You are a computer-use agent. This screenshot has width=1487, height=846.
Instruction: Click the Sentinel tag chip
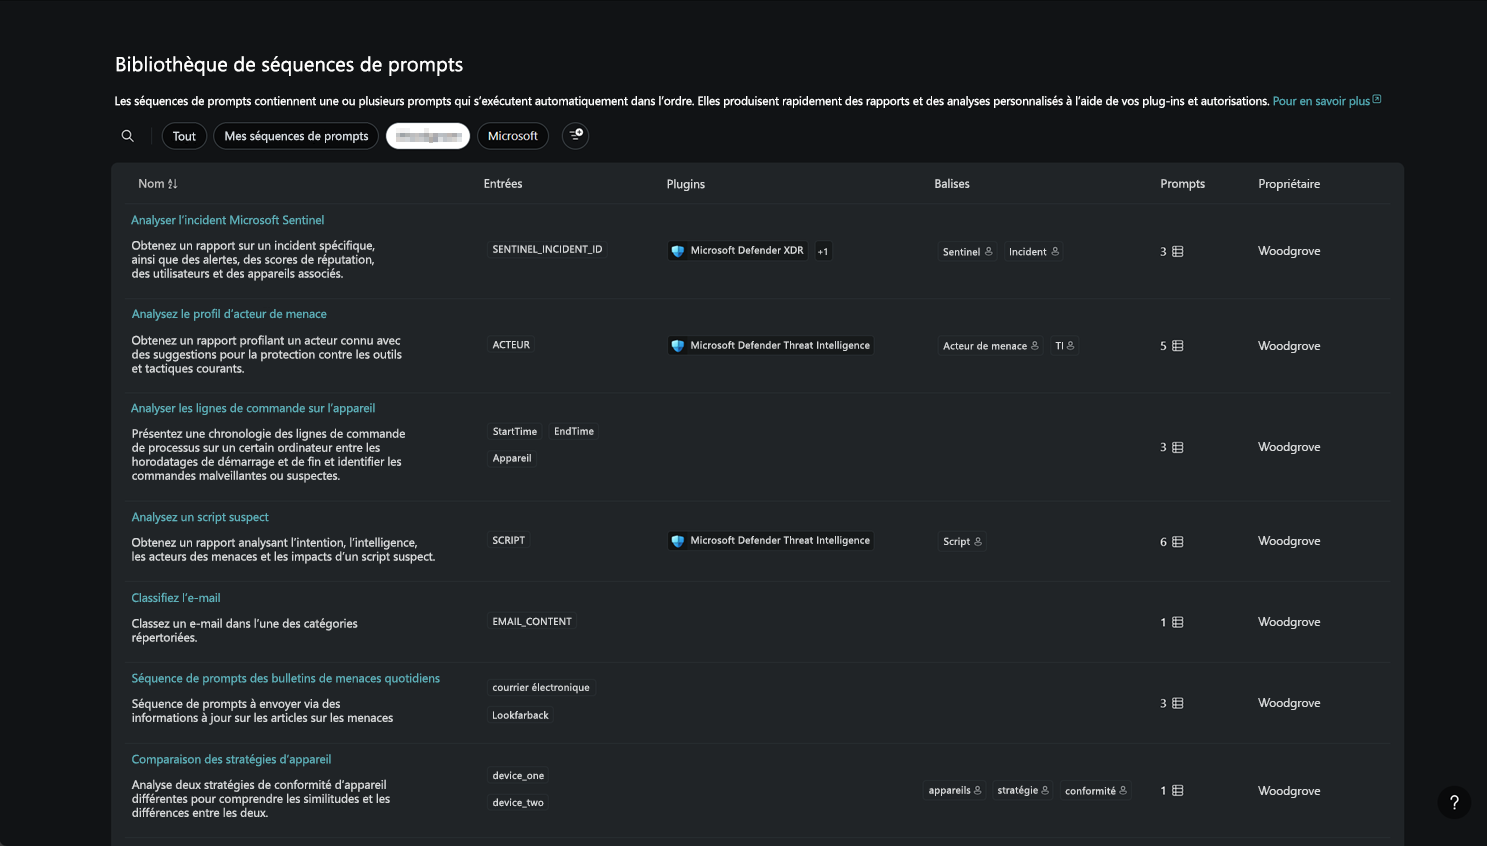tap(967, 252)
